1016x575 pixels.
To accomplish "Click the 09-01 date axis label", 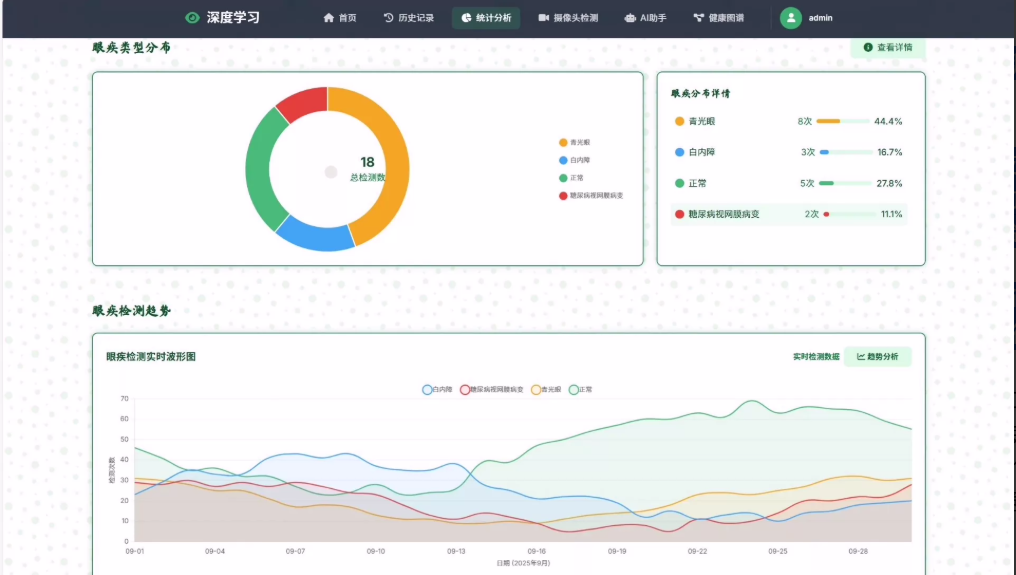I will coord(135,552).
